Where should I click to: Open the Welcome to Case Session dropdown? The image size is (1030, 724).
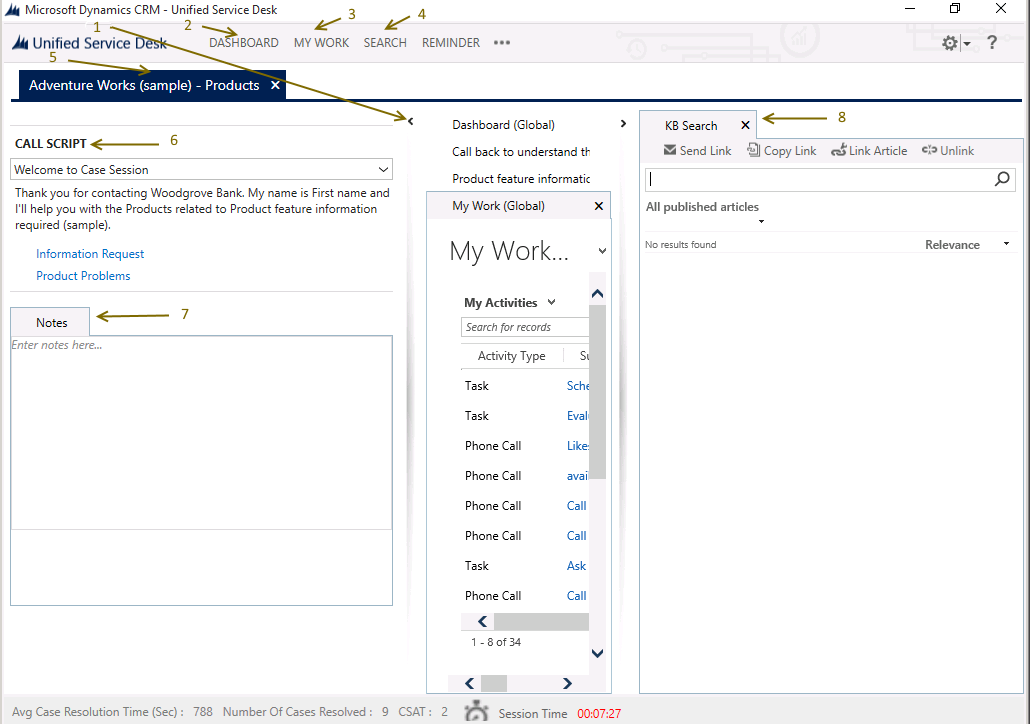click(382, 170)
